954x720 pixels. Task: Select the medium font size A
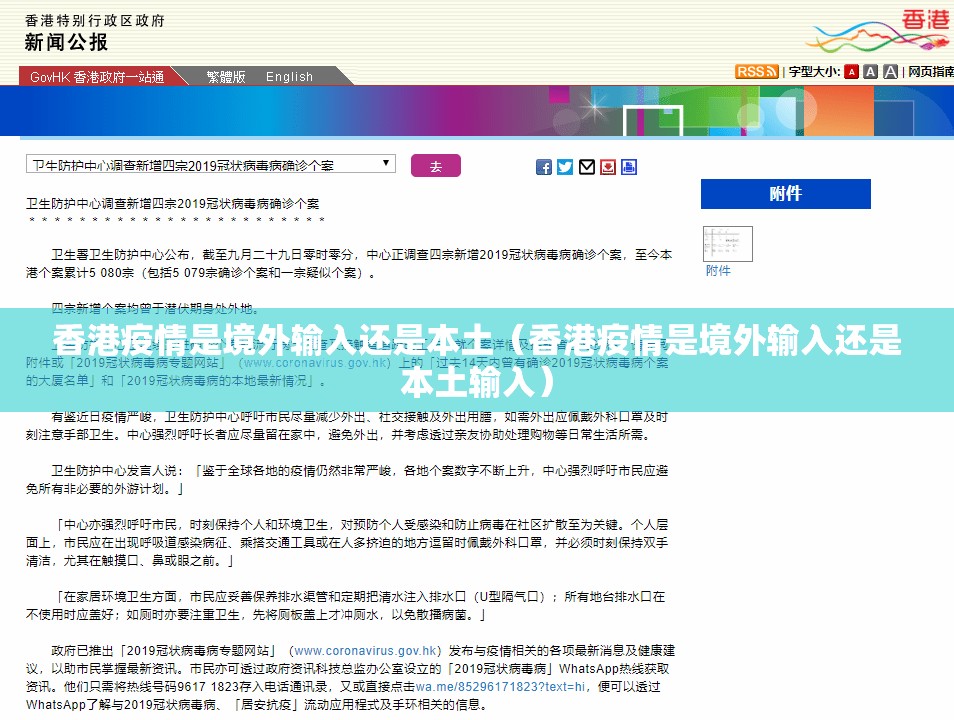(871, 72)
